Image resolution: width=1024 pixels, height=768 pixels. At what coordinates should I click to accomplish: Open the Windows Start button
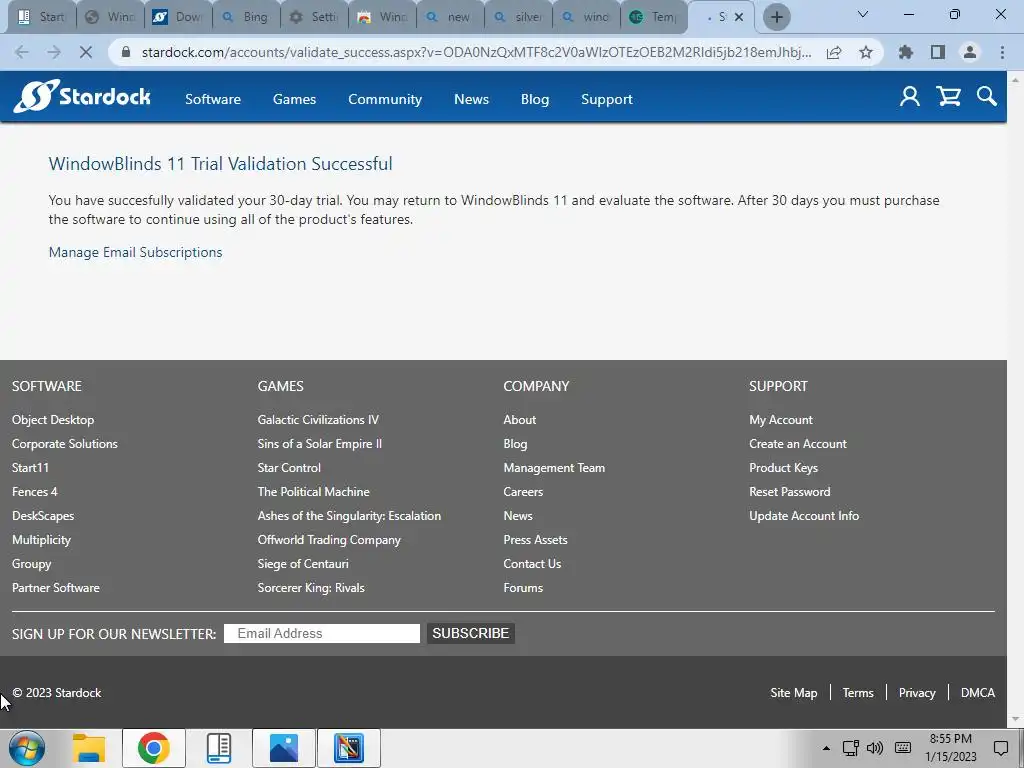pyautogui.click(x=27, y=748)
